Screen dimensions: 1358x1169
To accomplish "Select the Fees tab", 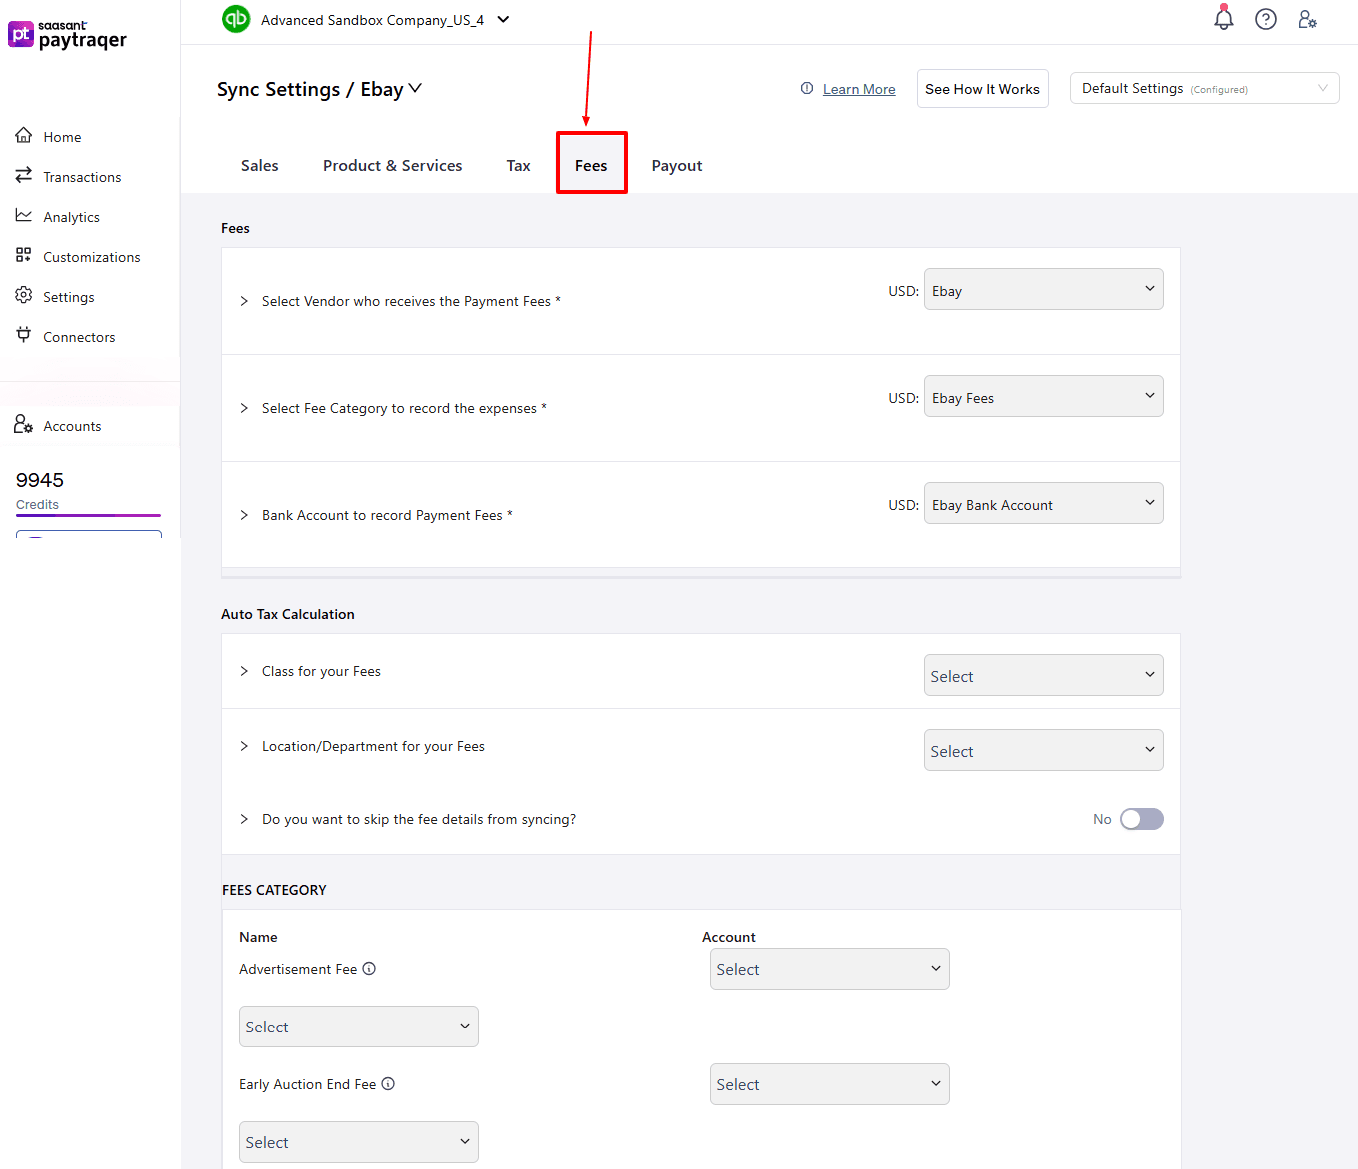I will pos(591,165).
